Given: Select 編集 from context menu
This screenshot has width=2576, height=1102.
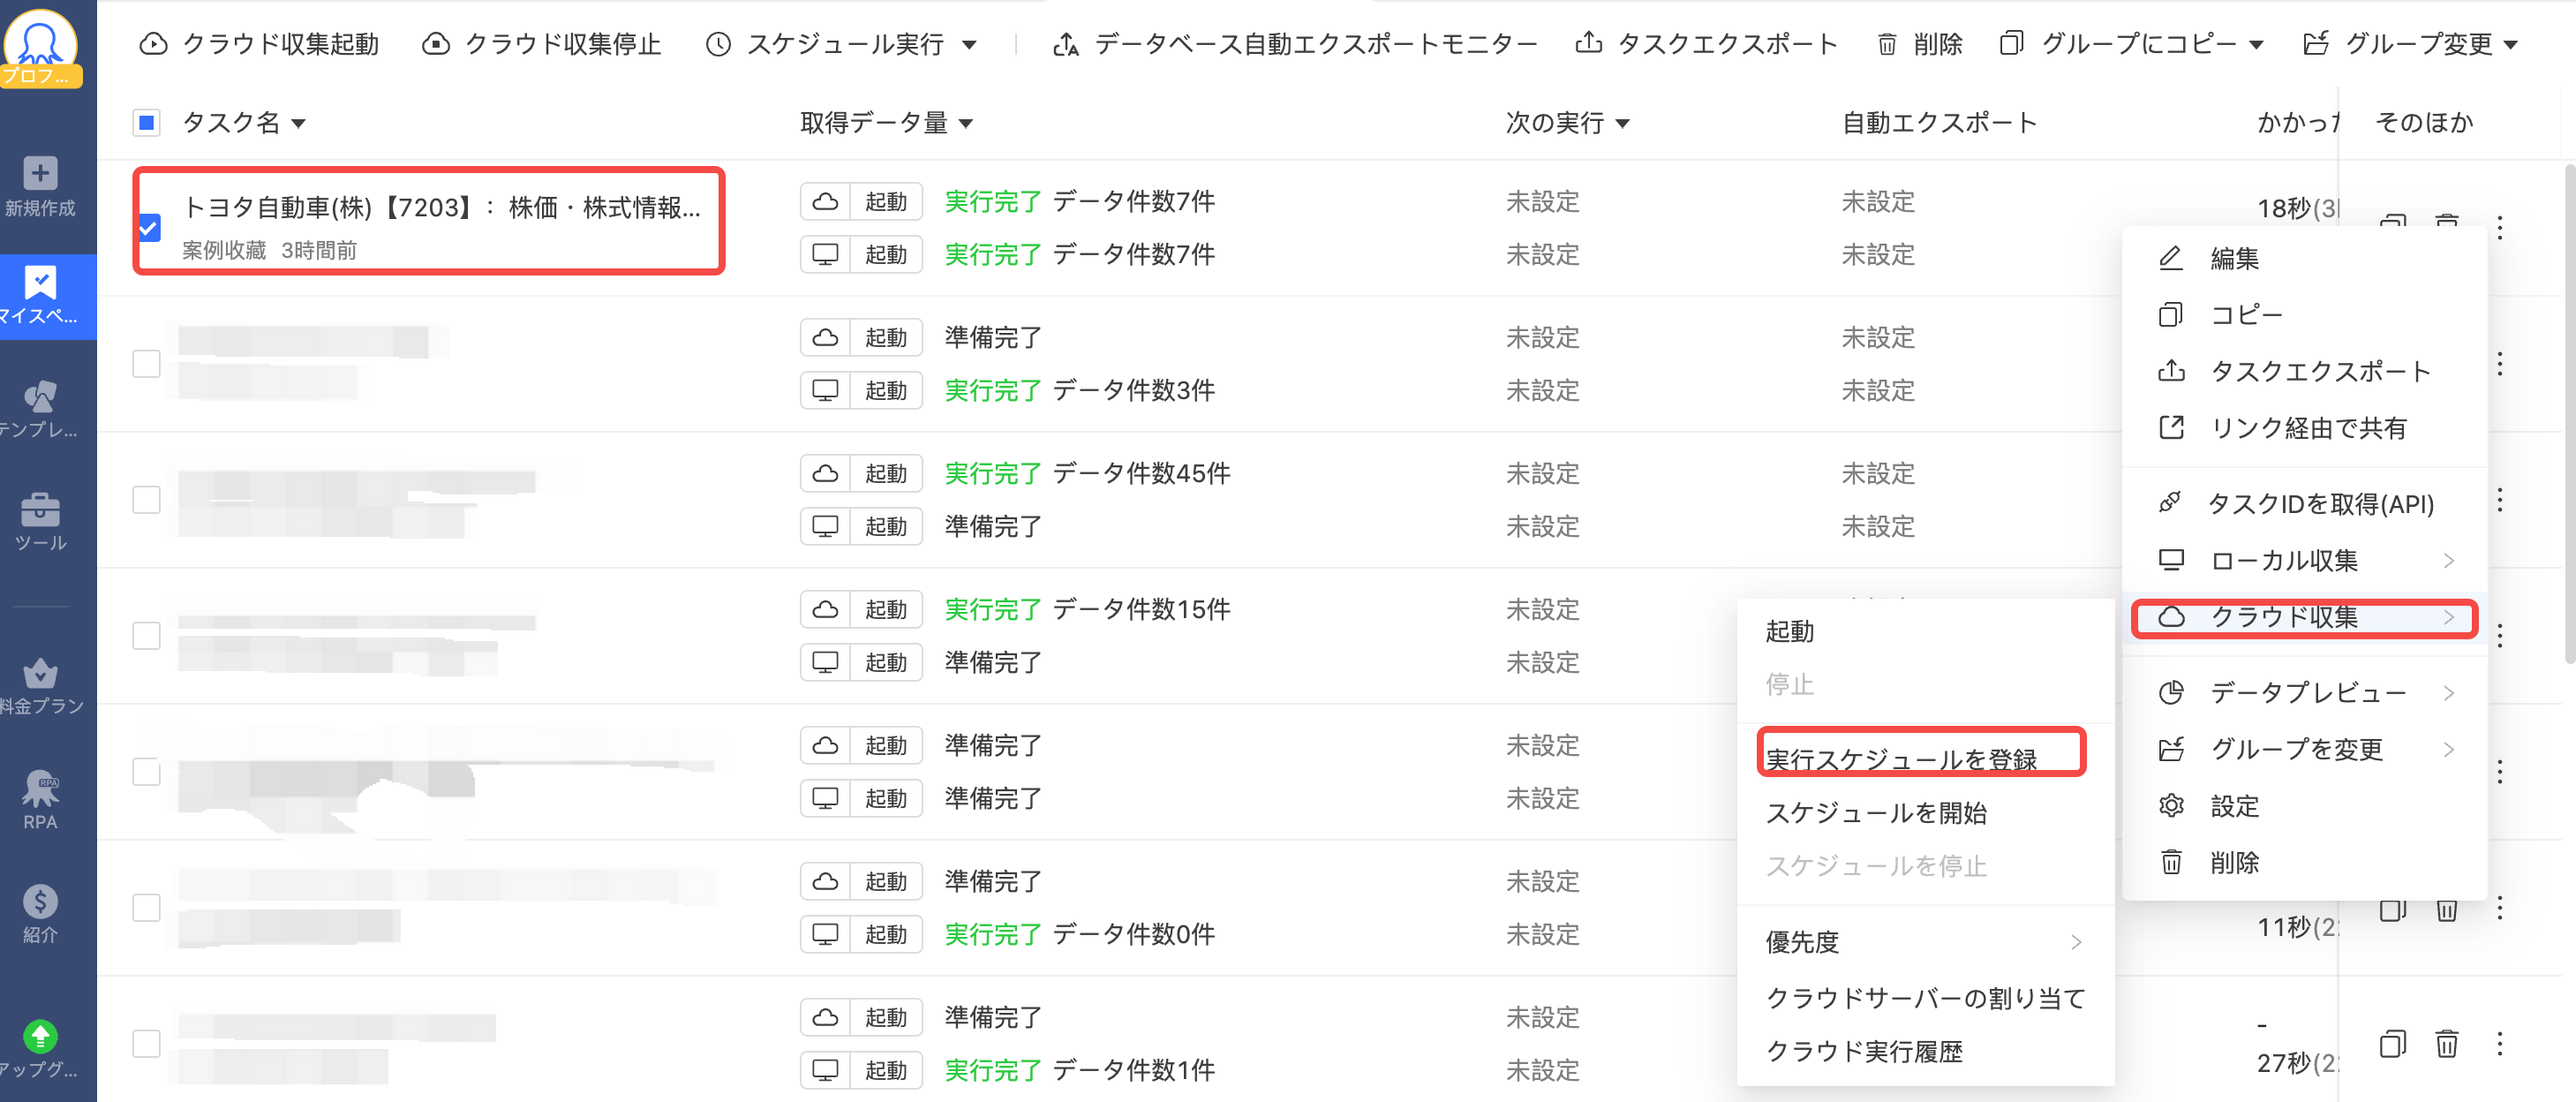Looking at the screenshot, I should tap(2304, 259).
